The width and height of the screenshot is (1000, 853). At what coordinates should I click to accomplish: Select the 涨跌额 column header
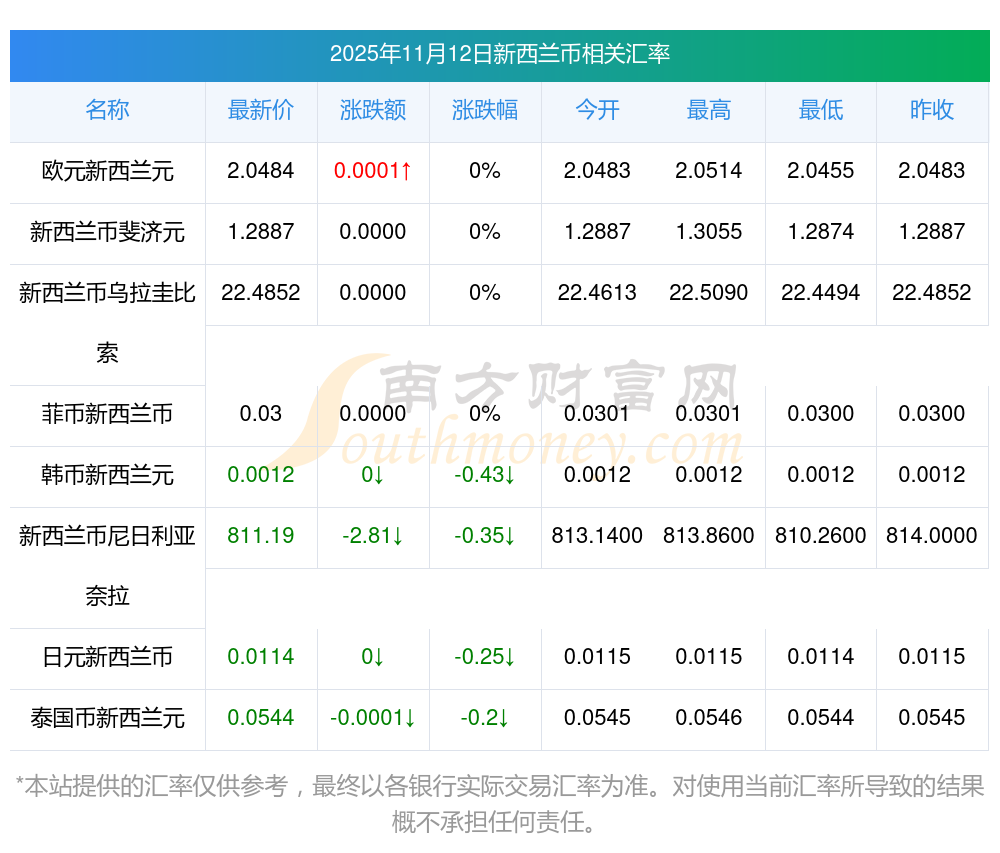tap(373, 110)
